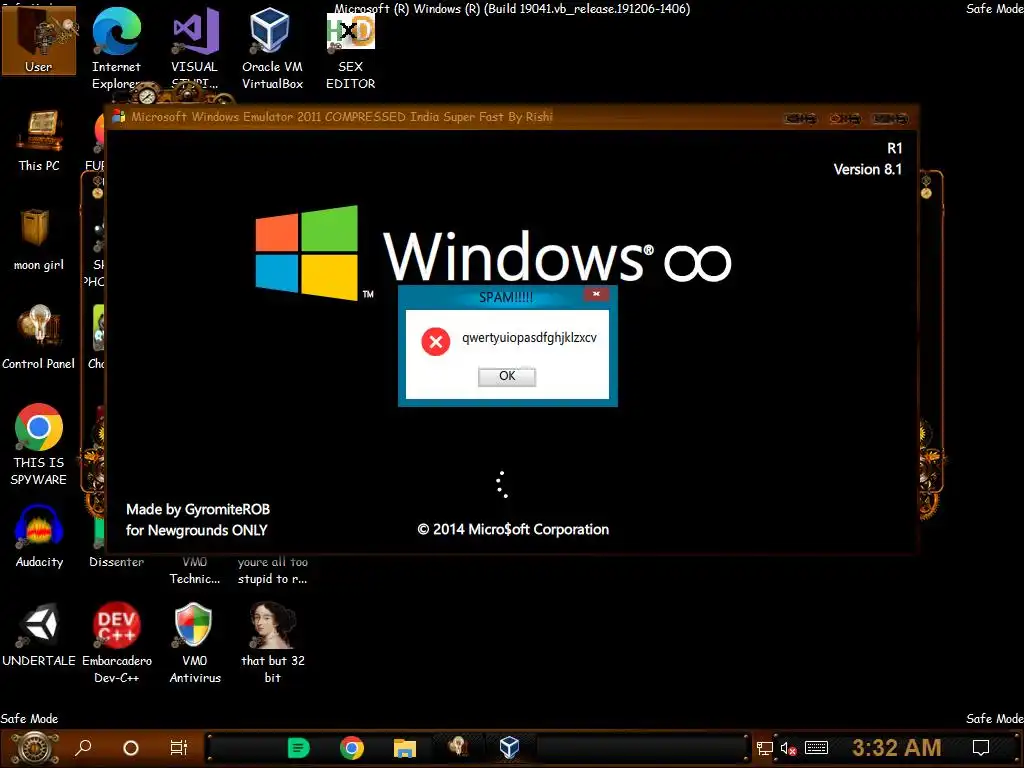Click '© 2014 Micro$oft Corporation' text
Image resolution: width=1024 pixels, height=768 pixels.
[513, 530]
